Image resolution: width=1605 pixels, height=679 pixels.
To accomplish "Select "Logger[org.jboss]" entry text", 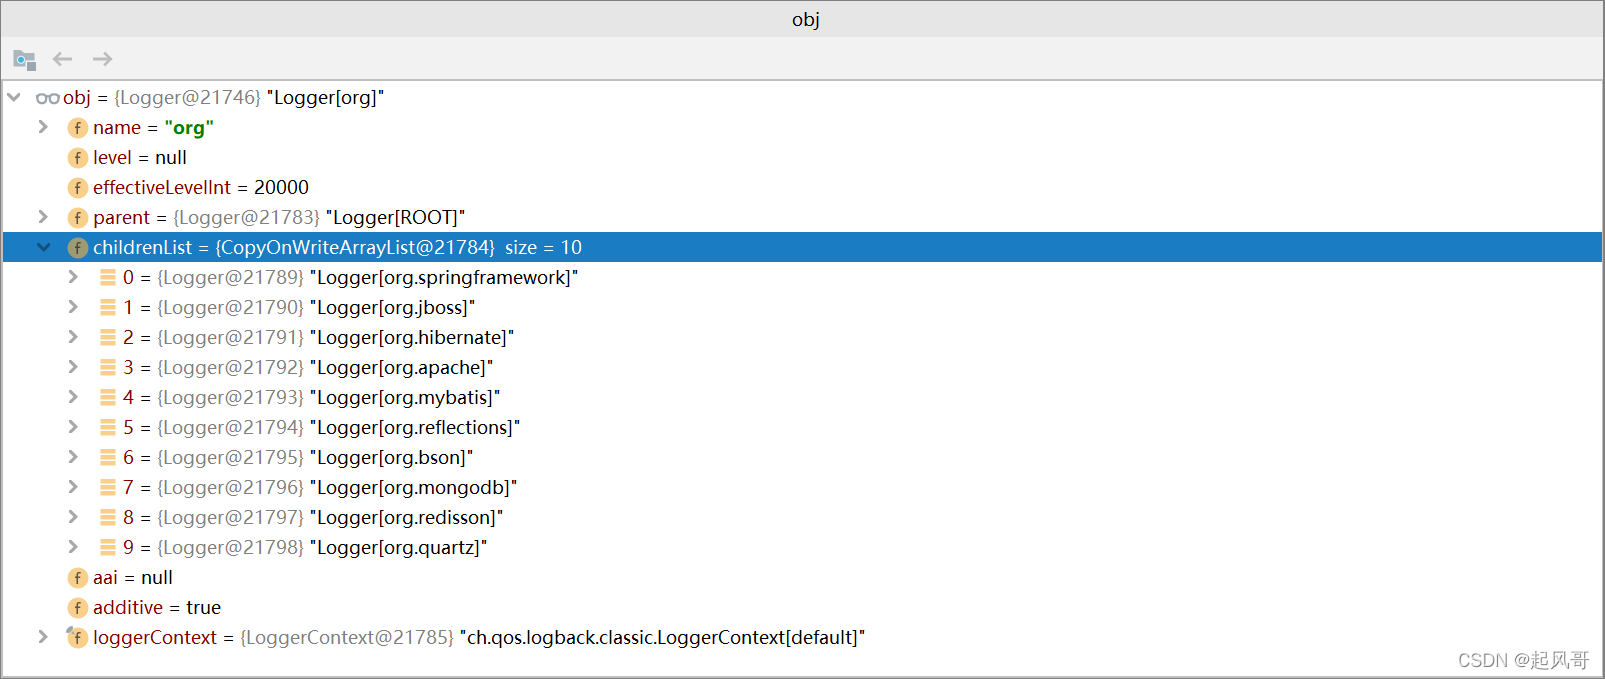I will 393,307.
